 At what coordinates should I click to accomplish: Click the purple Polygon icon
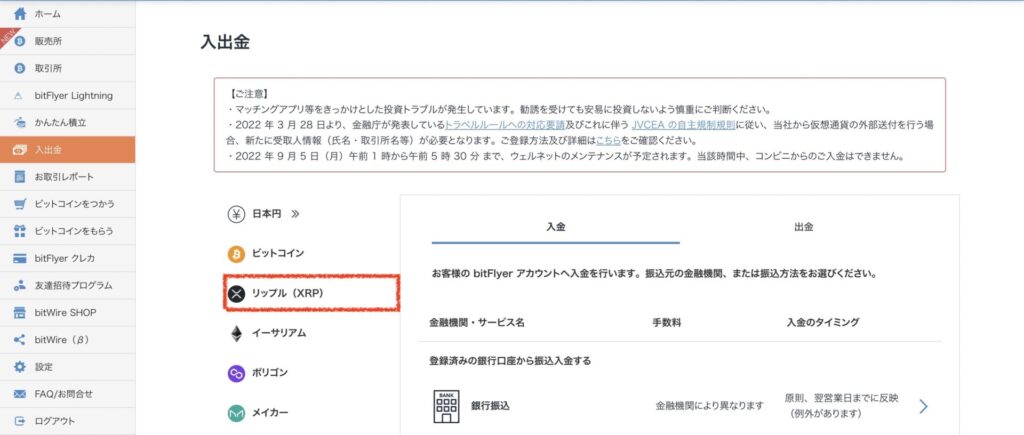(x=236, y=374)
